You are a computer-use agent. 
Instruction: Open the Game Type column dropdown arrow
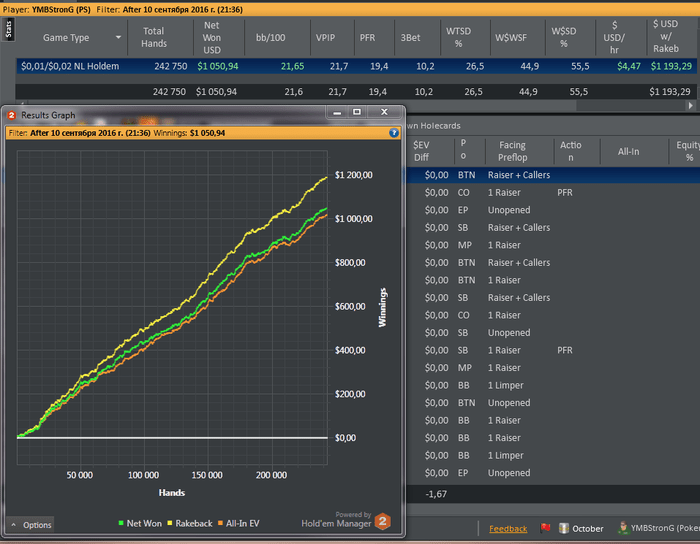tap(118, 37)
